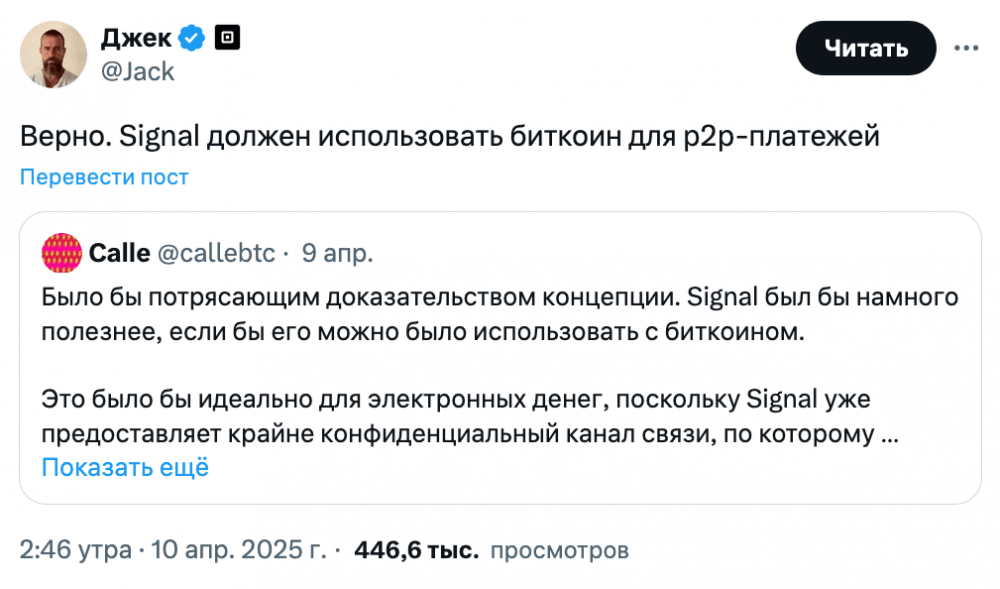Click the 2:46 утра timestamp
This screenshot has height=589, width=1000.
[x=75, y=549]
